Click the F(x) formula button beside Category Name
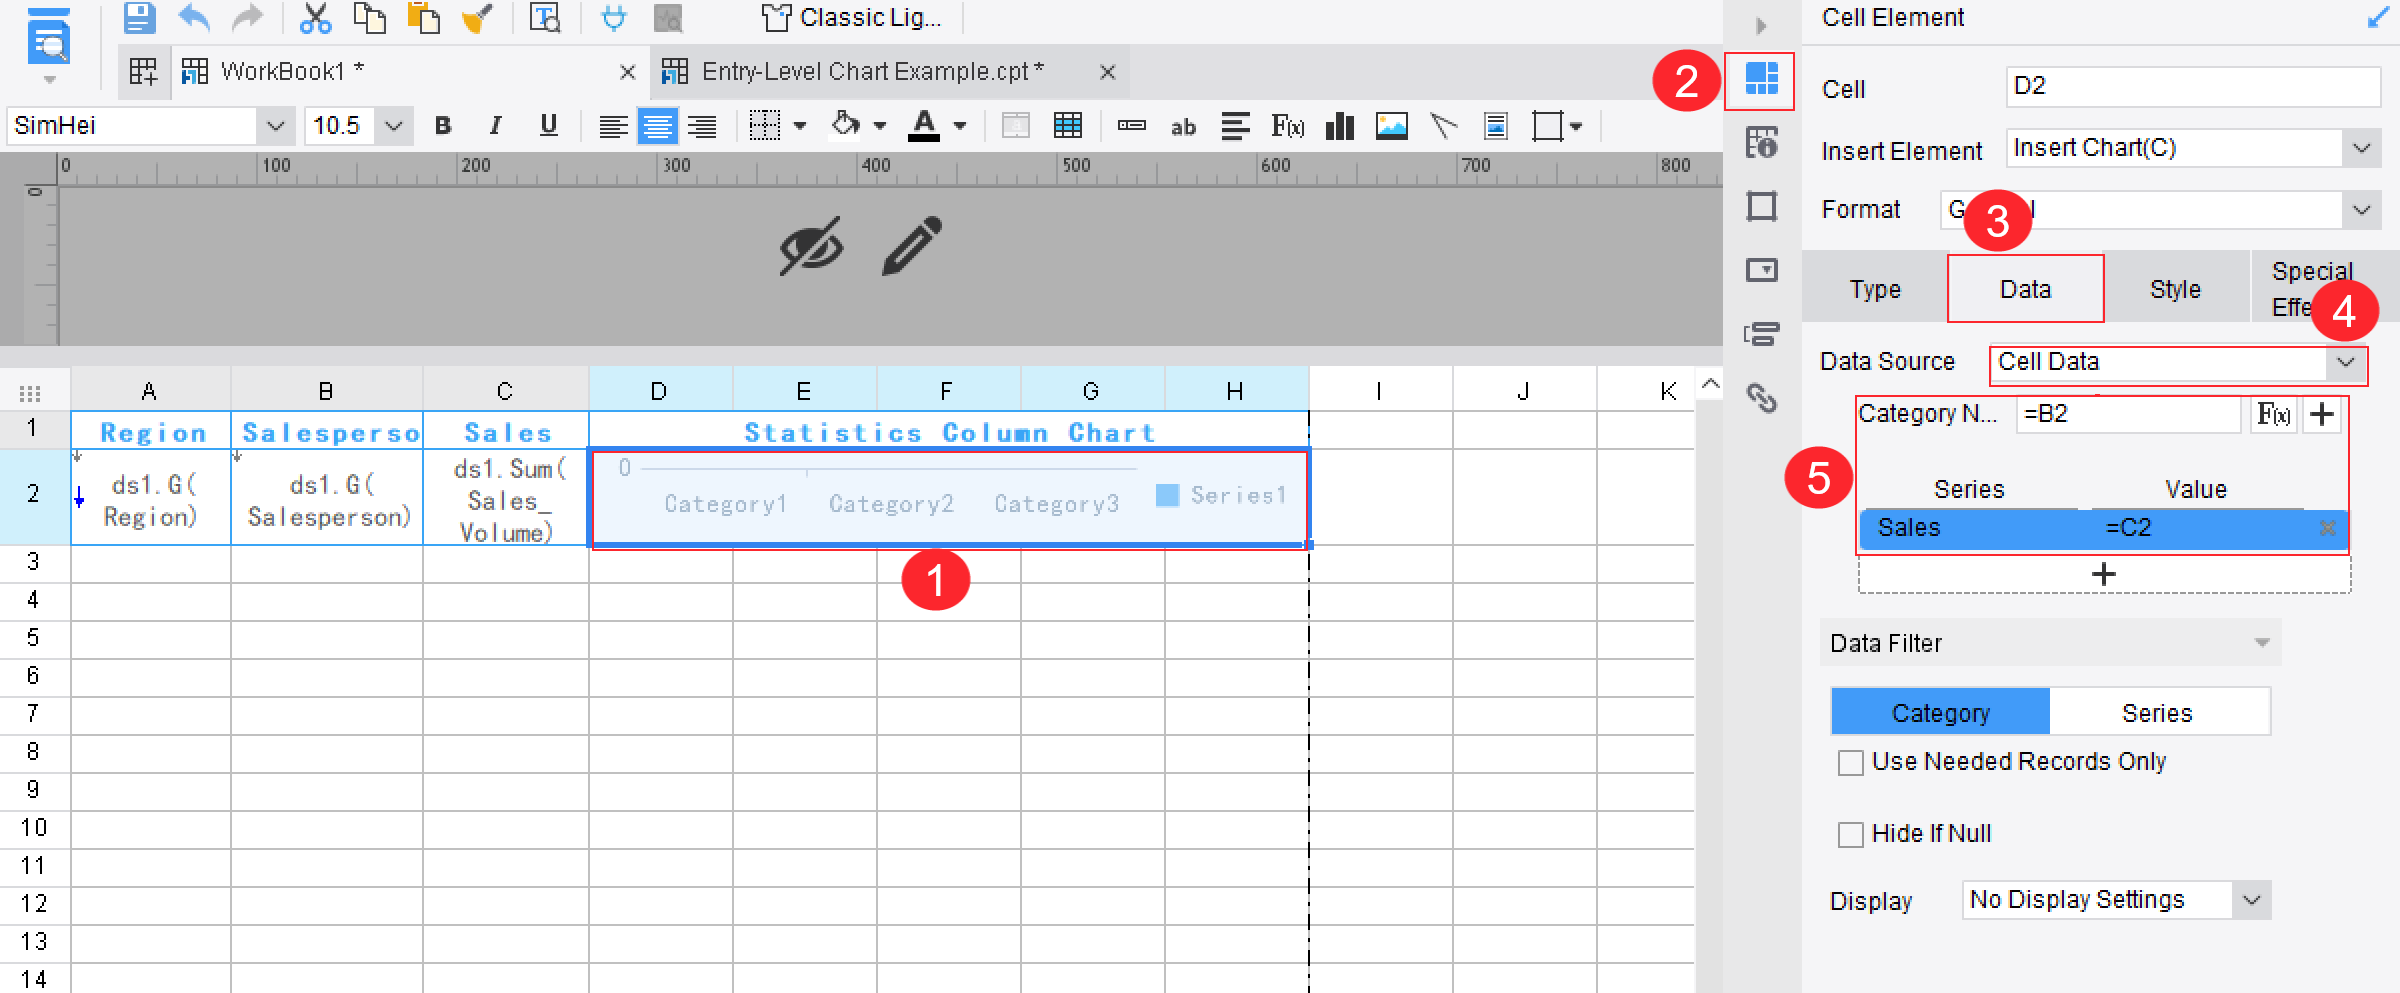The height and width of the screenshot is (993, 2400). click(2273, 414)
